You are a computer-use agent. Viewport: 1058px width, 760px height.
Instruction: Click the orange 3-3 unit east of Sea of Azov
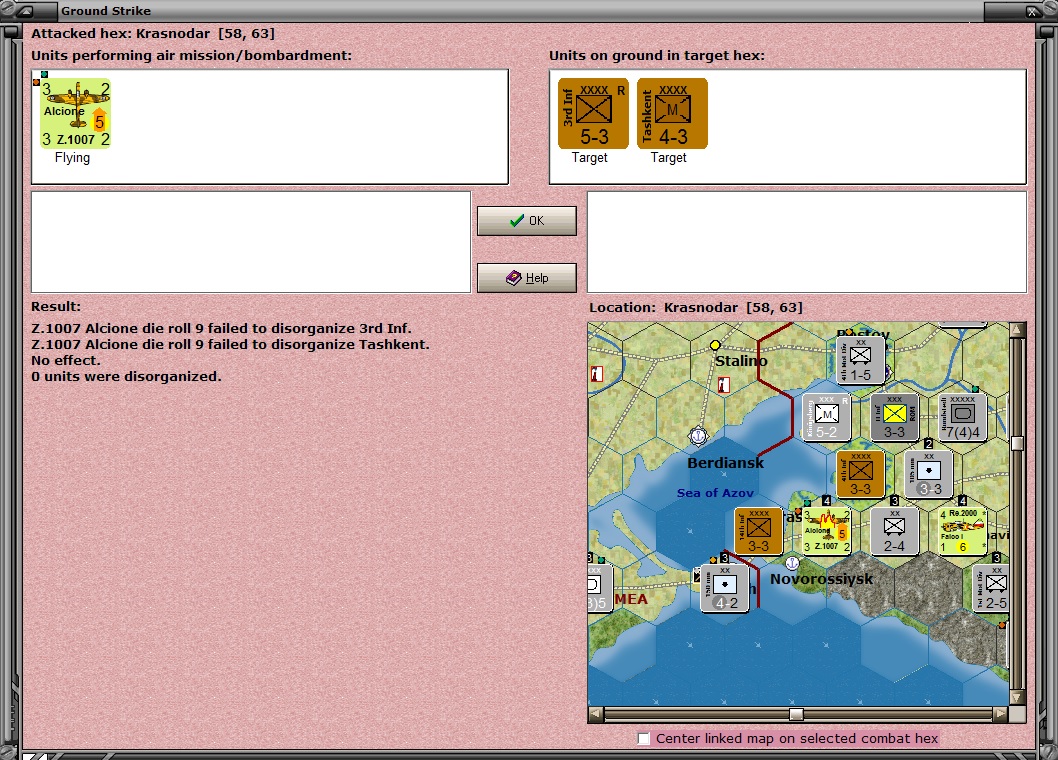860,474
